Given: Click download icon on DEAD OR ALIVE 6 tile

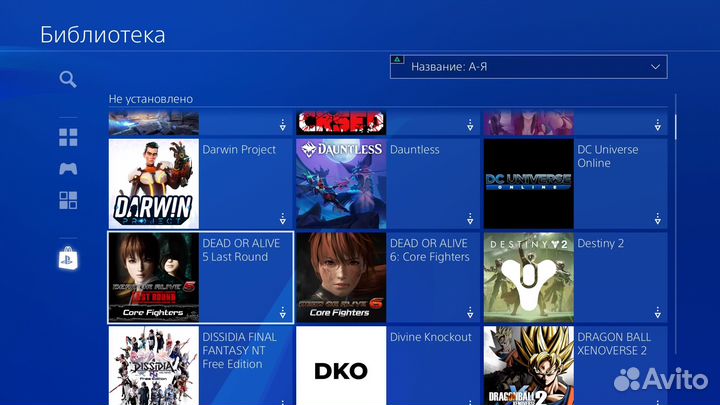Looking at the screenshot, I should tap(470, 313).
